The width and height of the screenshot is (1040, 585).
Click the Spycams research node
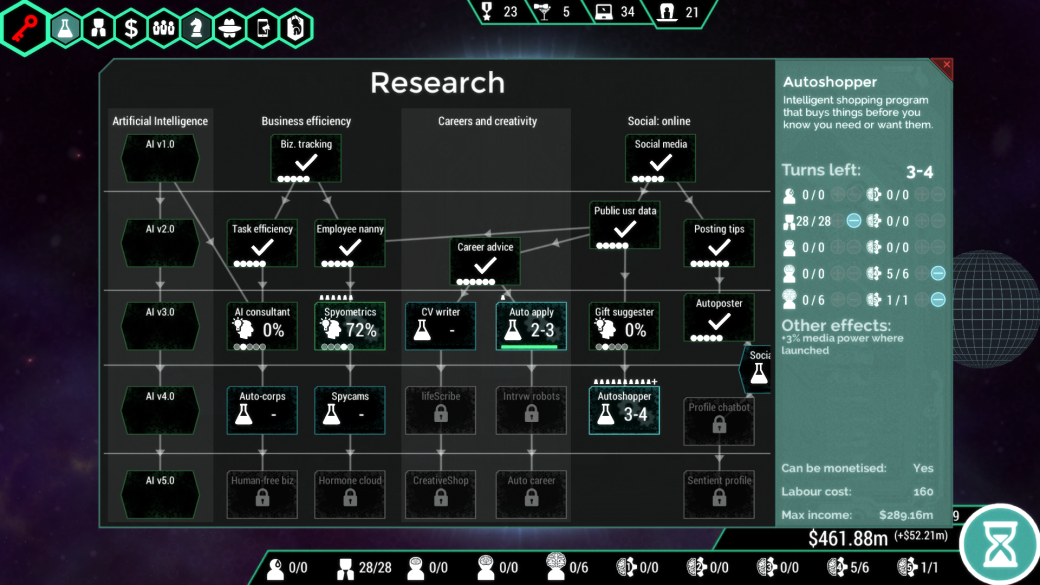(x=350, y=411)
